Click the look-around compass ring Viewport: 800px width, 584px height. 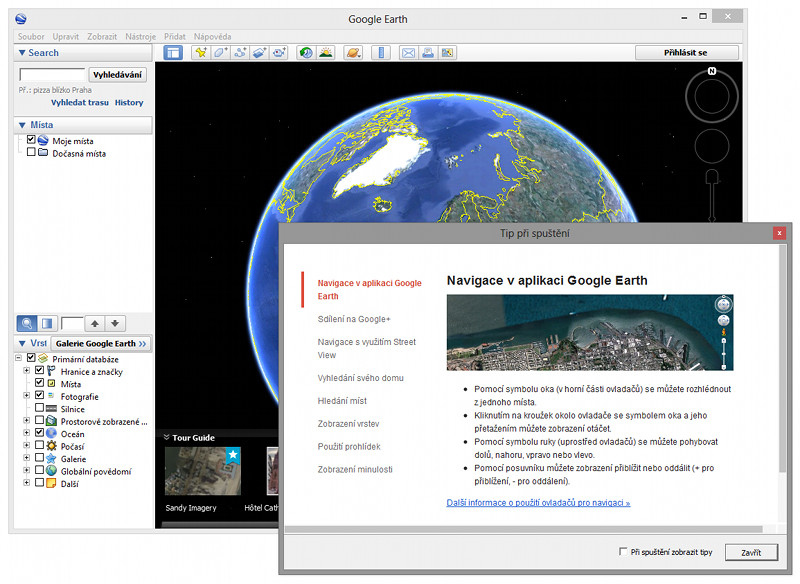[x=712, y=95]
